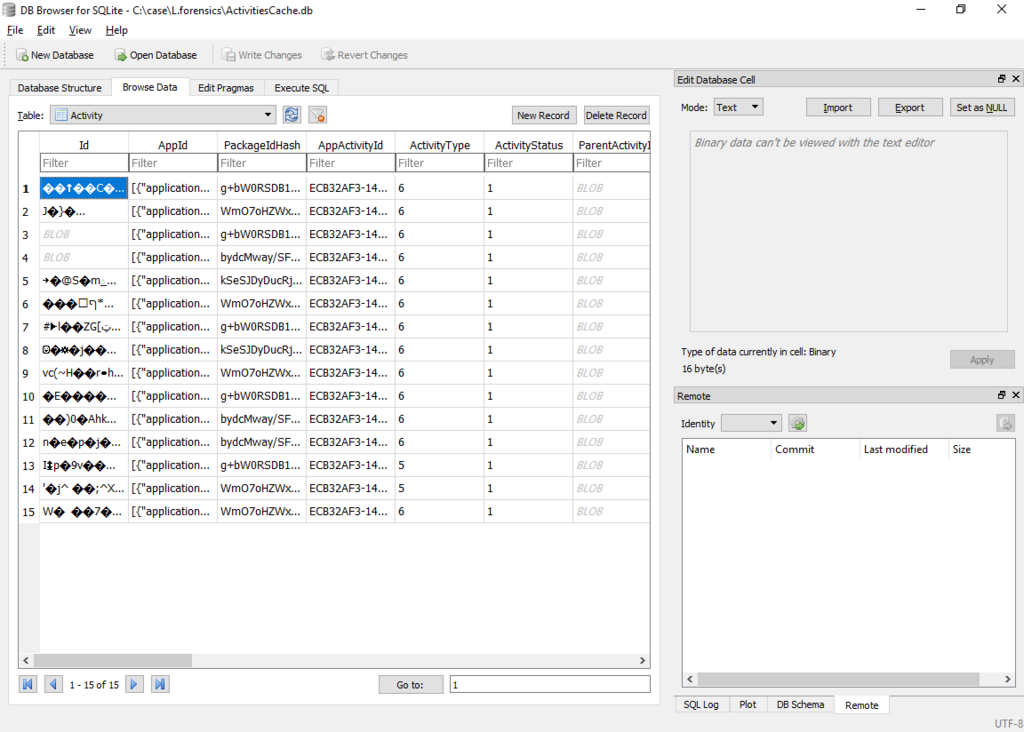Sort by the Id column header

coord(84,145)
